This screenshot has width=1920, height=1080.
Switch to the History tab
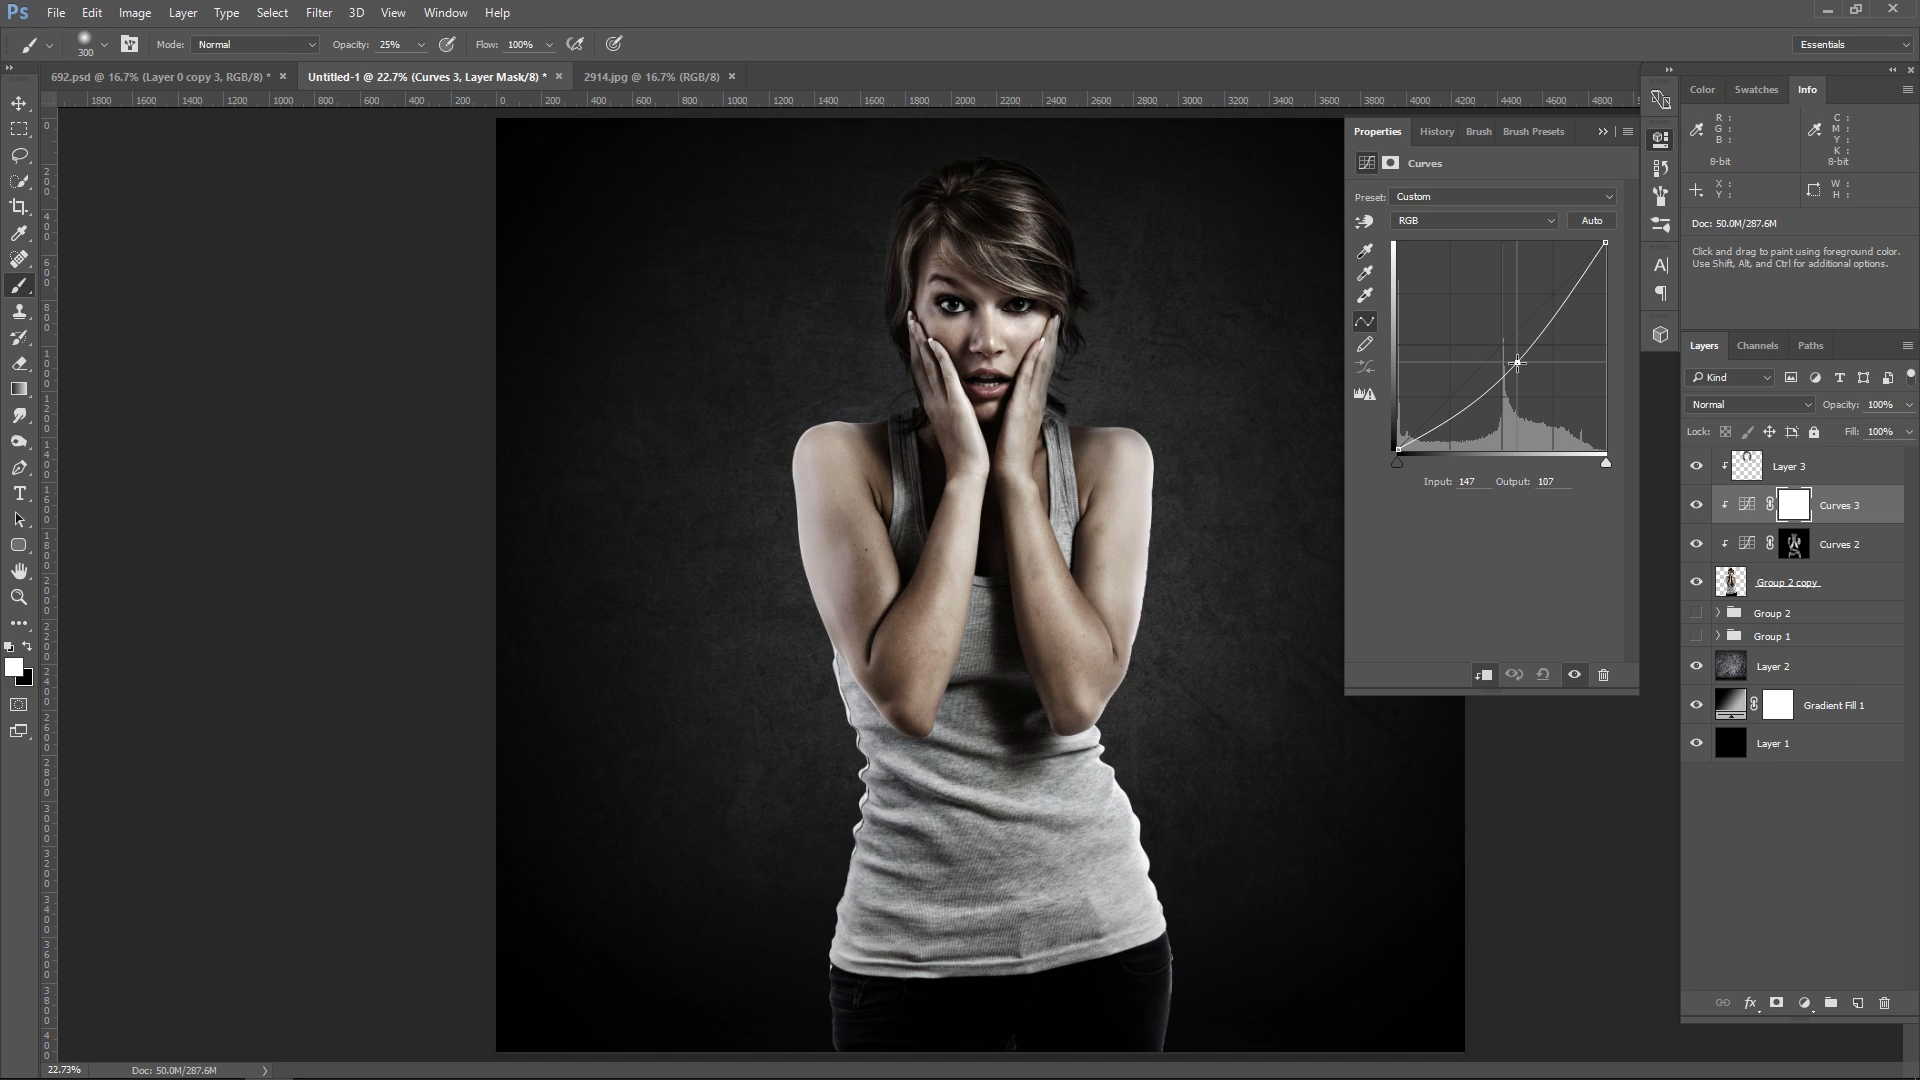coord(1437,132)
